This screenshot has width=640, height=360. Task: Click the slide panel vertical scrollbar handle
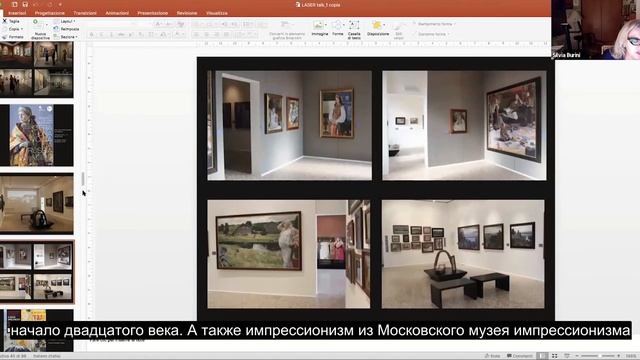click(x=83, y=179)
